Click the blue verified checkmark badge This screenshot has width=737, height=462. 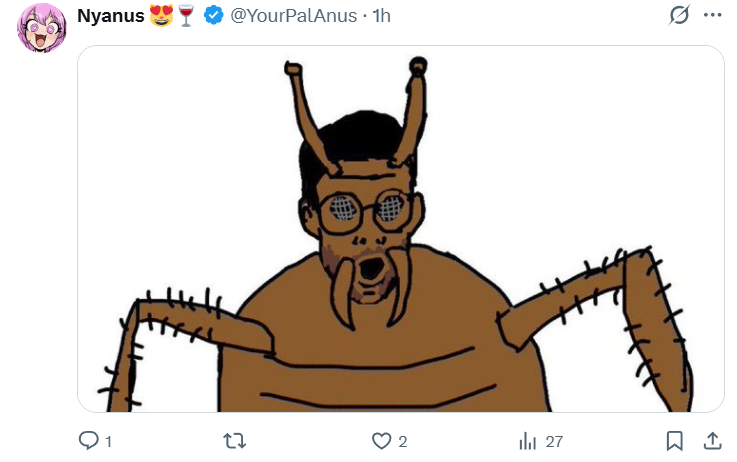[x=213, y=16]
